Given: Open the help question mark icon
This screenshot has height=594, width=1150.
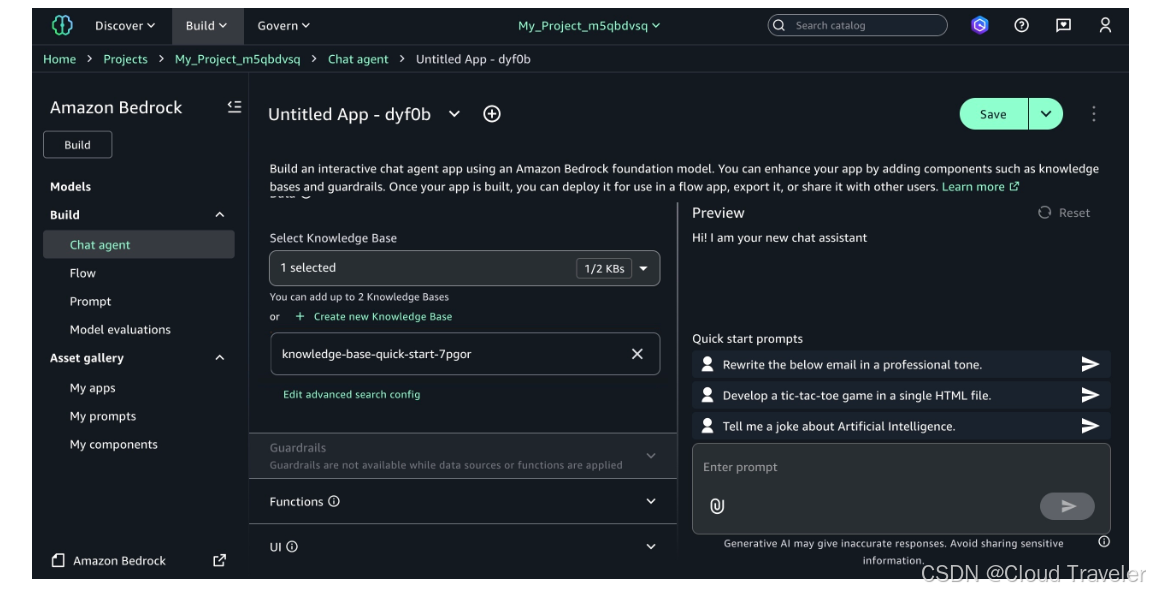Looking at the screenshot, I should coord(1021,26).
